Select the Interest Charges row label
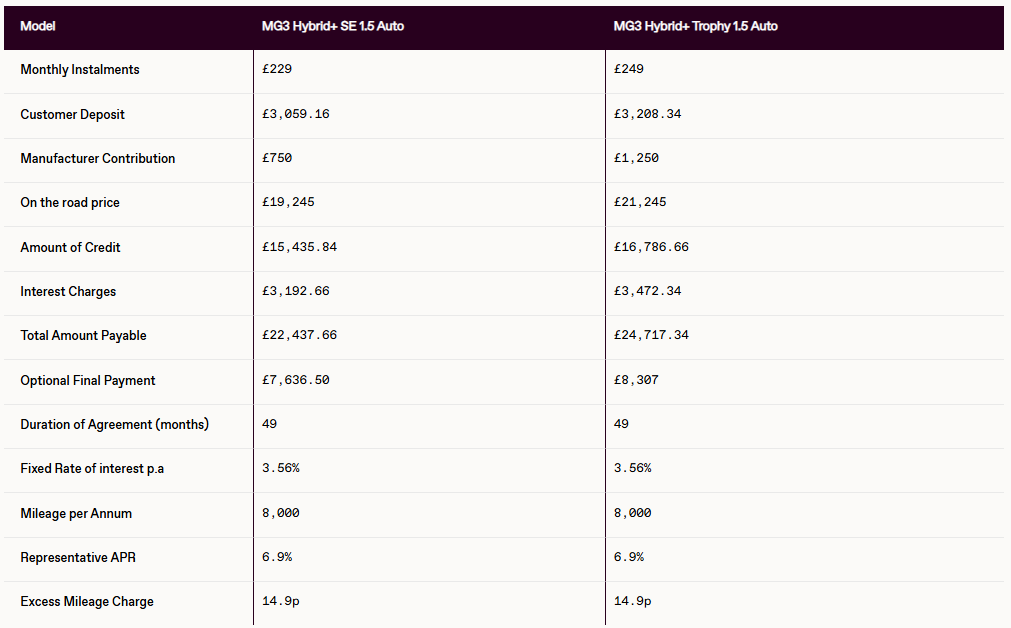Screen dimensions: 1011x628 pos(68,291)
